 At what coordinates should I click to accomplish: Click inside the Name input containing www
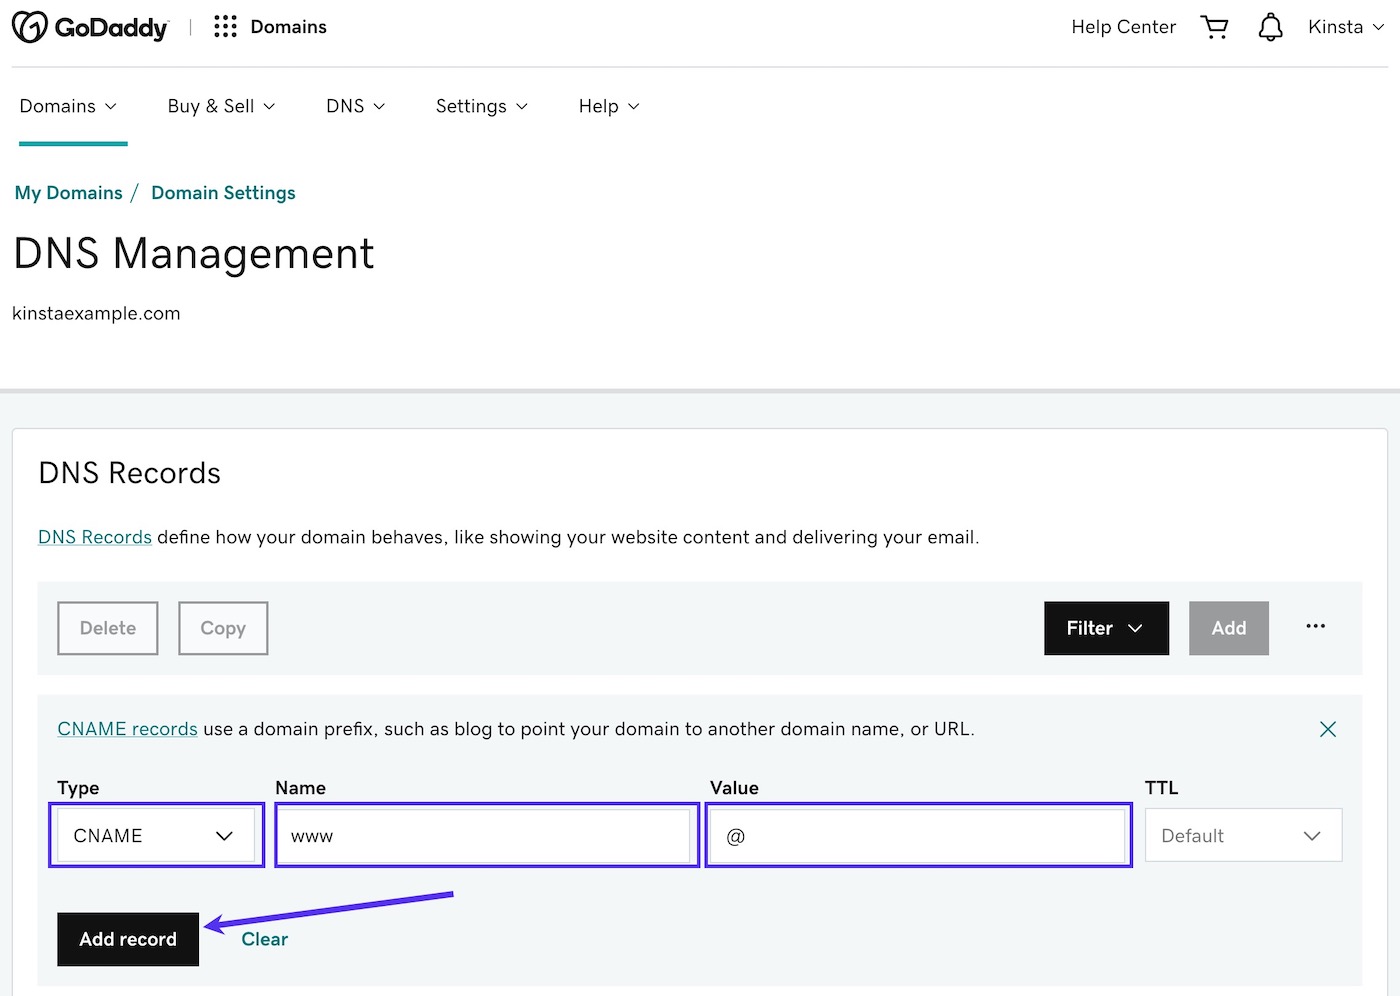(x=486, y=835)
